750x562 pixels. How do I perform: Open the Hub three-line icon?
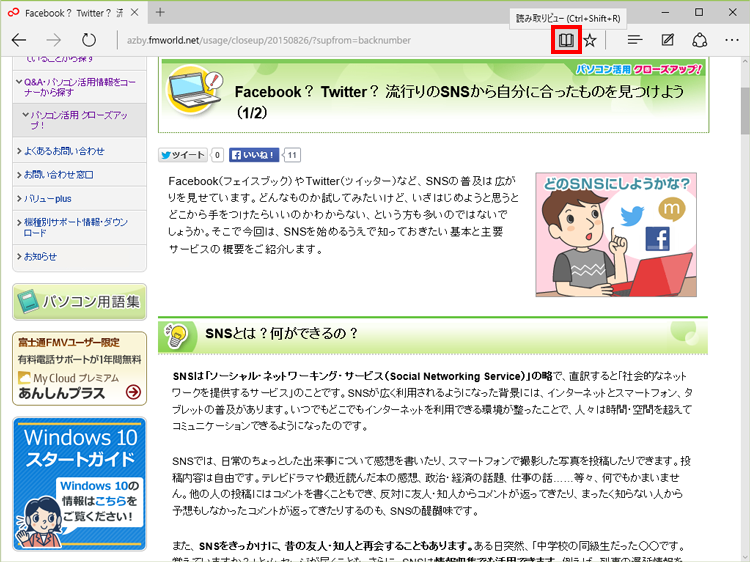(634, 40)
